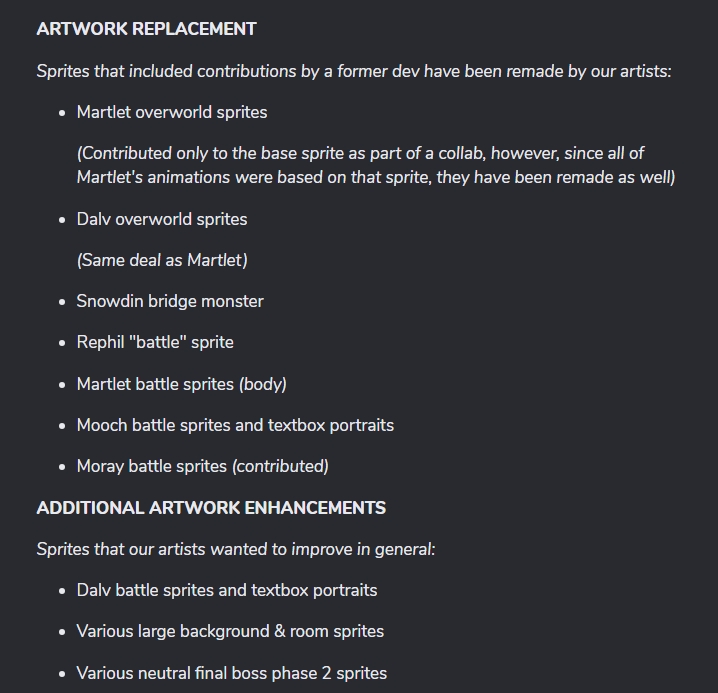Viewport: 718px width, 693px height.
Task: Click the Martlet overworld sprites item
Action: click(x=172, y=112)
